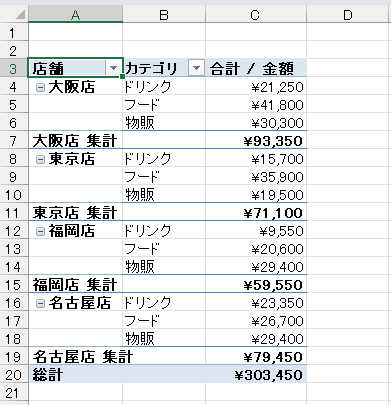This screenshot has height=405, width=391.
Task: Select the 東京店 label cell
Action: pos(76,159)
